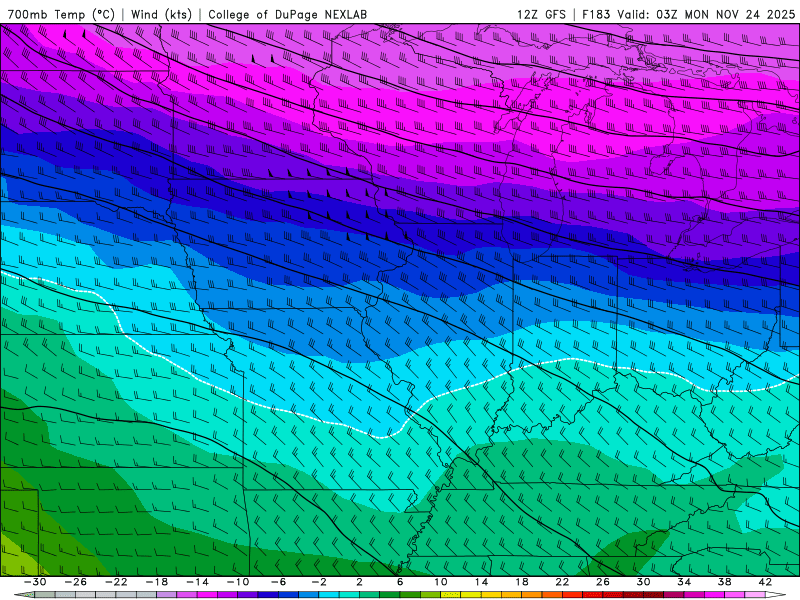Screen dimensions: 800x600
Task: Select the 2 label on the temperature legend
Action: click(x=359, y=582)
